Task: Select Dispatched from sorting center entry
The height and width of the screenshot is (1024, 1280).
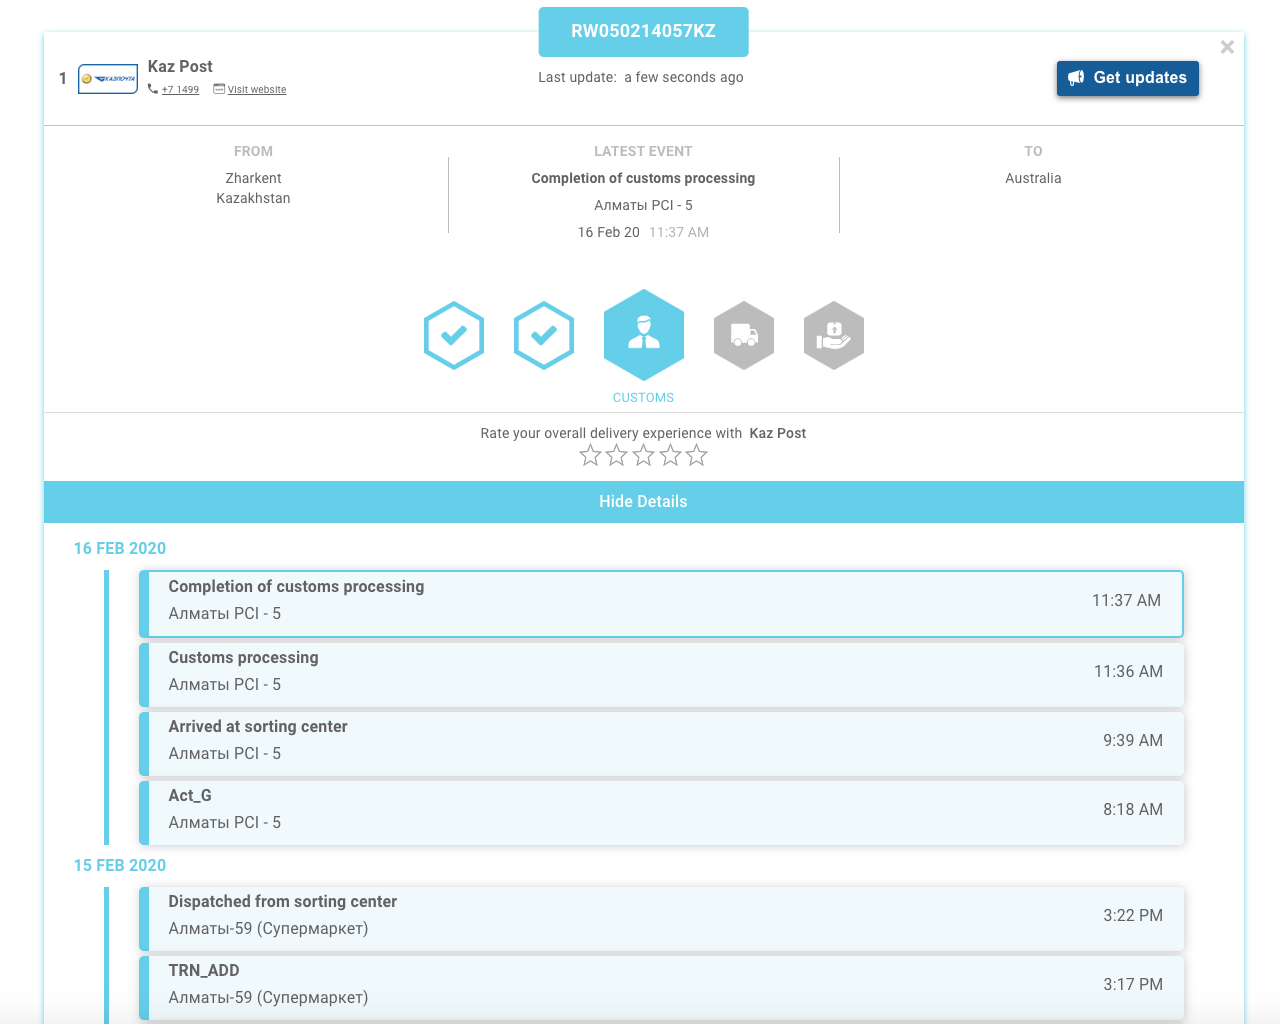Action: pos(661,918)
